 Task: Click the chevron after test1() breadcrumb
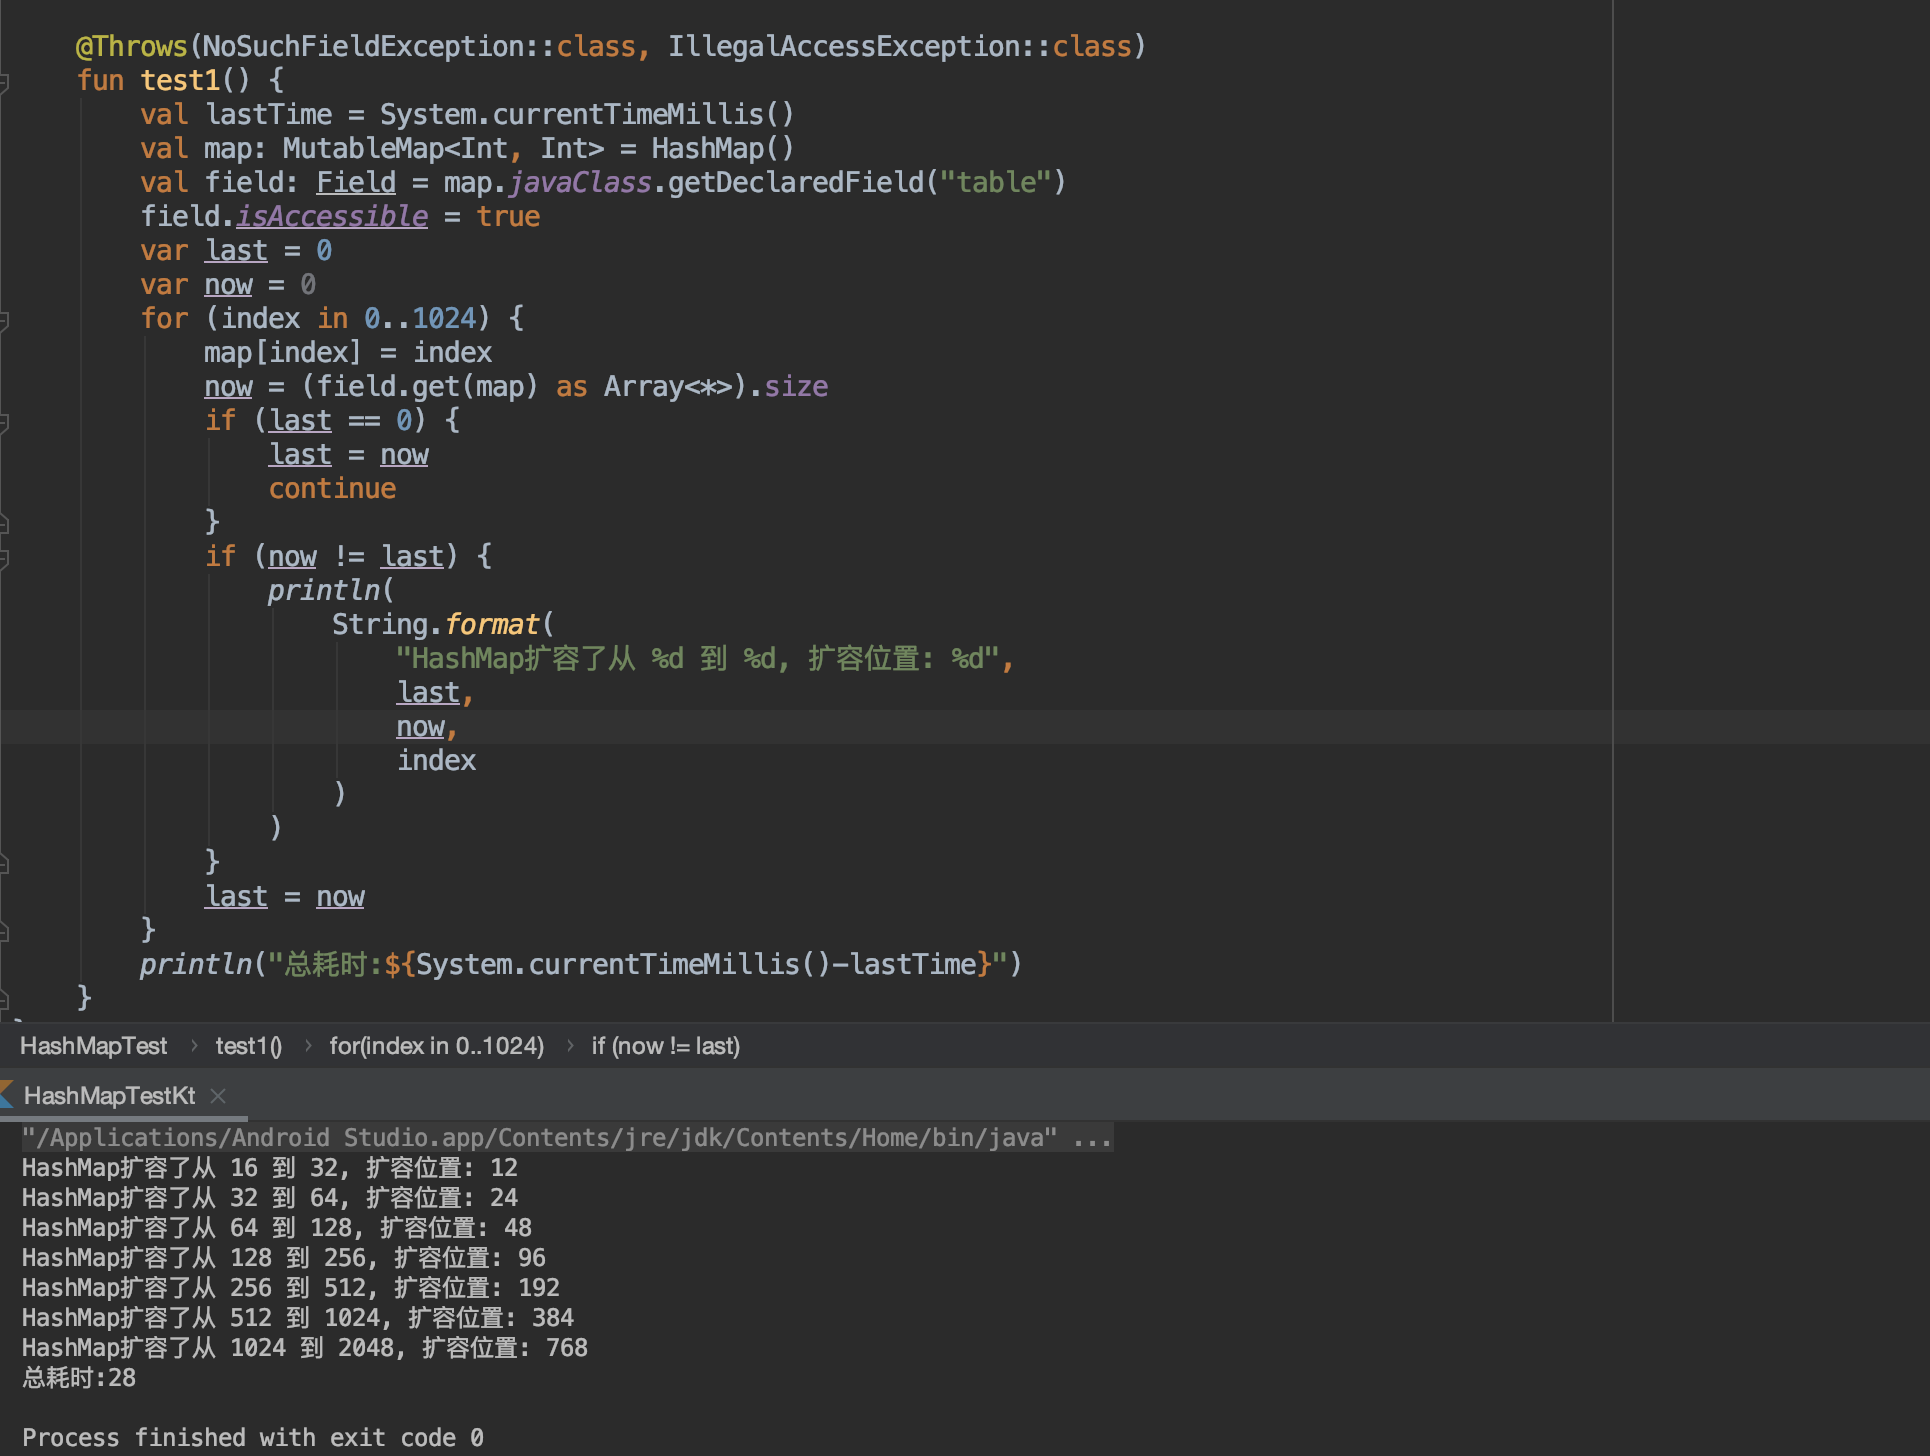307,1046
